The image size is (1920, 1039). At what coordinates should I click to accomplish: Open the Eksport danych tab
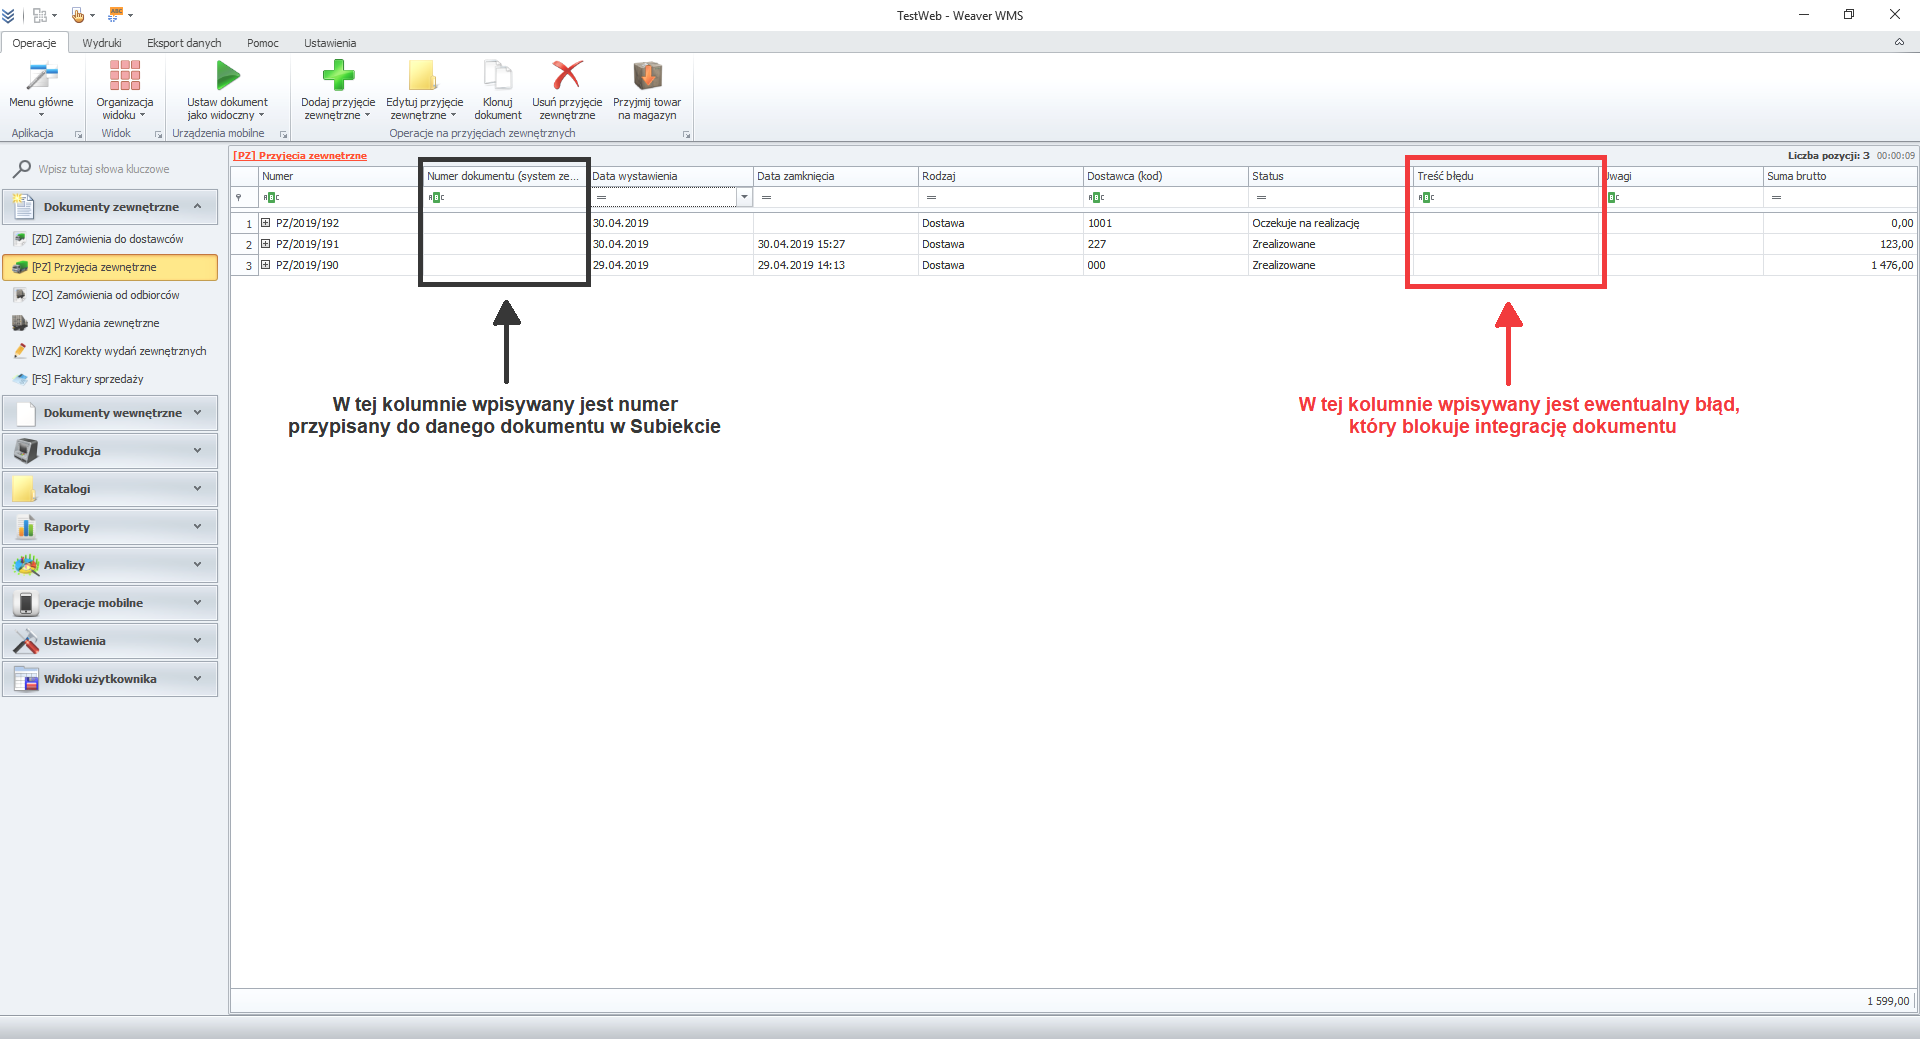coord(184,43)
